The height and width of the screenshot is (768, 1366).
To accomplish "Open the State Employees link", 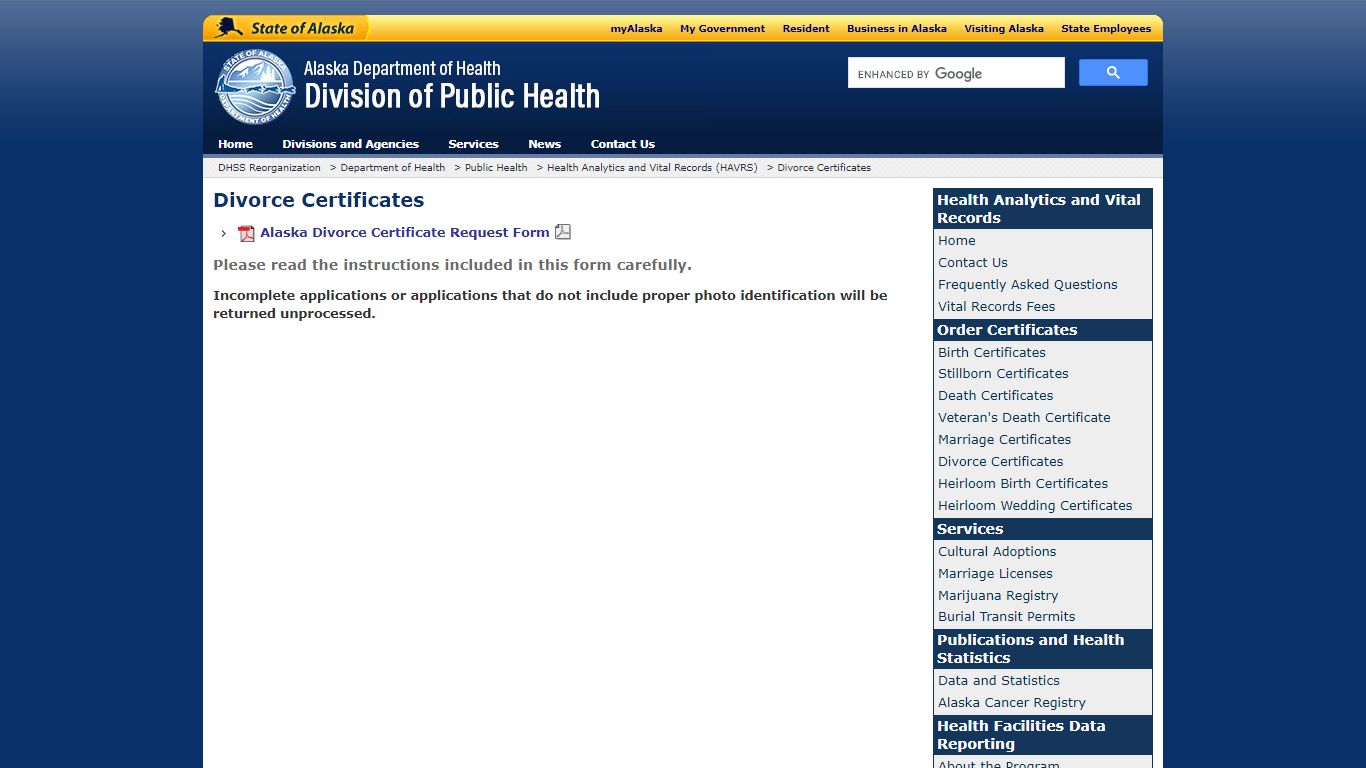I will (1106, 28).
